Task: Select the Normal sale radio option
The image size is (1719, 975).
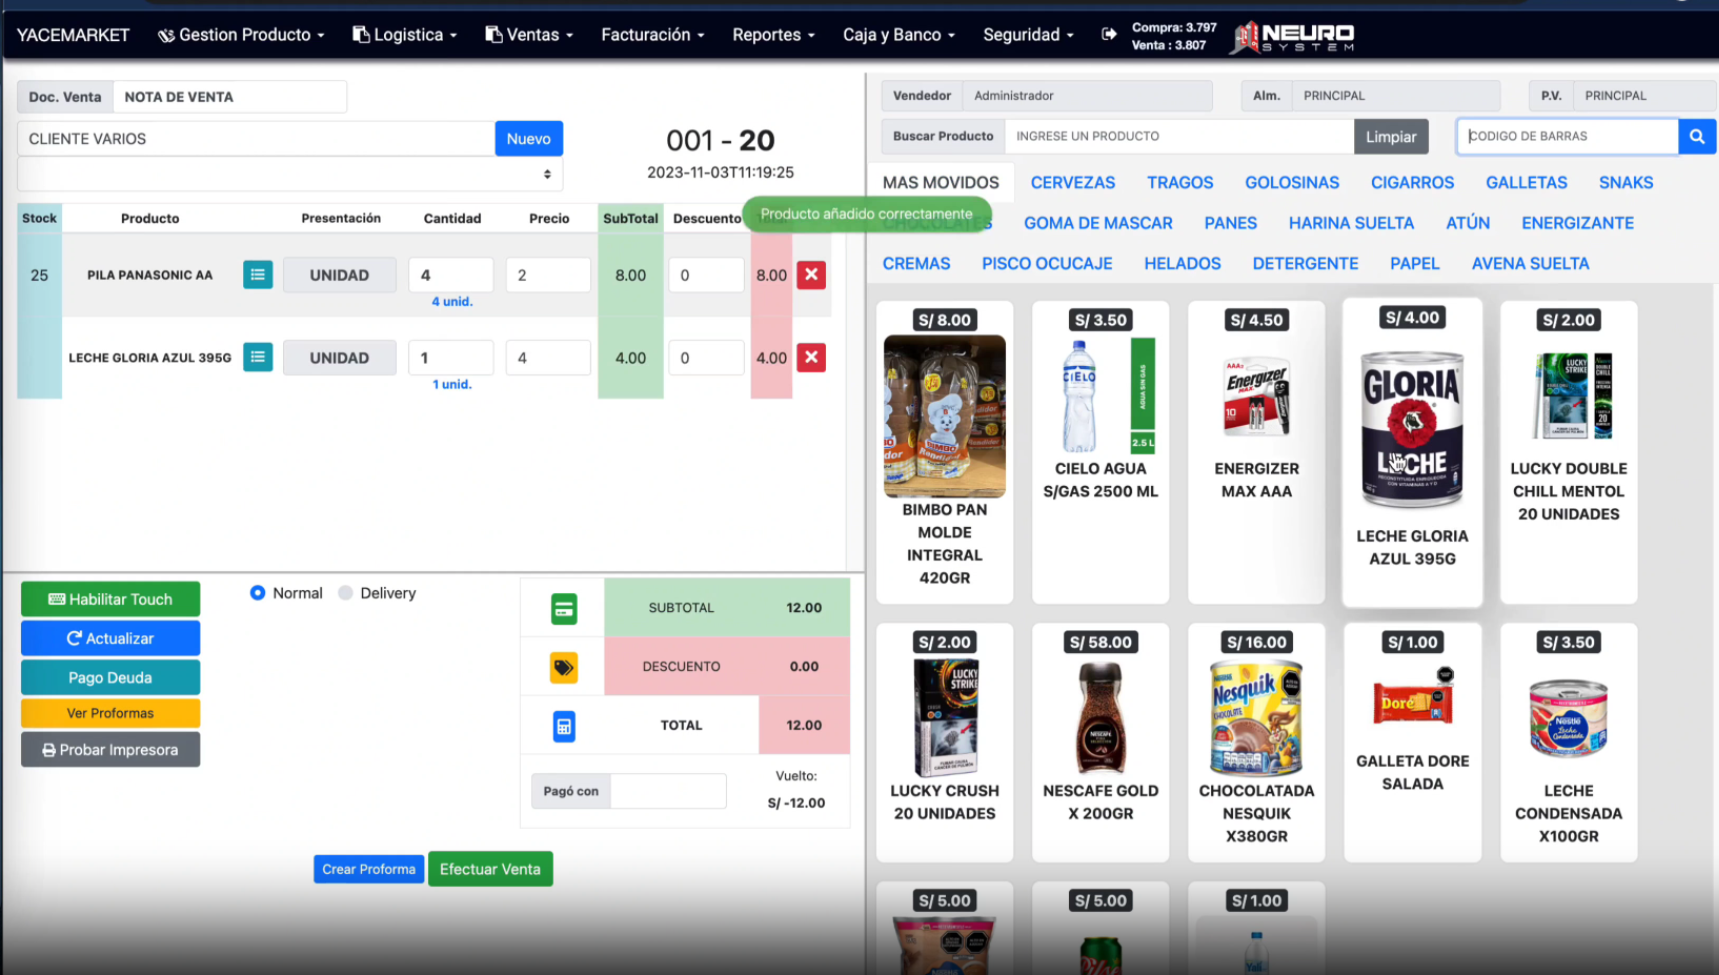Action: pyautogui.click(x=258, y=593)
